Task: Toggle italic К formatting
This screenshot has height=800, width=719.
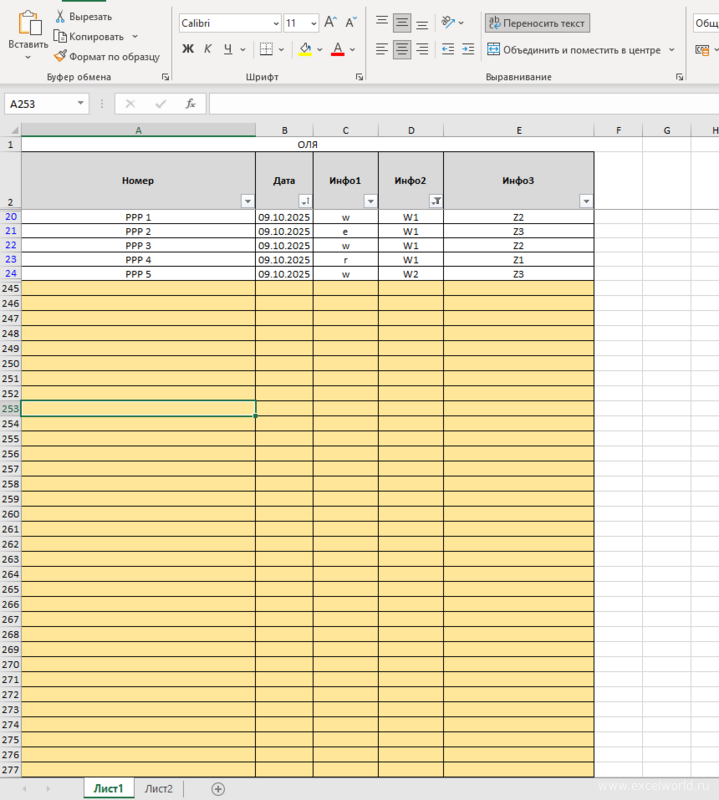Action: (x=208, y=49)
